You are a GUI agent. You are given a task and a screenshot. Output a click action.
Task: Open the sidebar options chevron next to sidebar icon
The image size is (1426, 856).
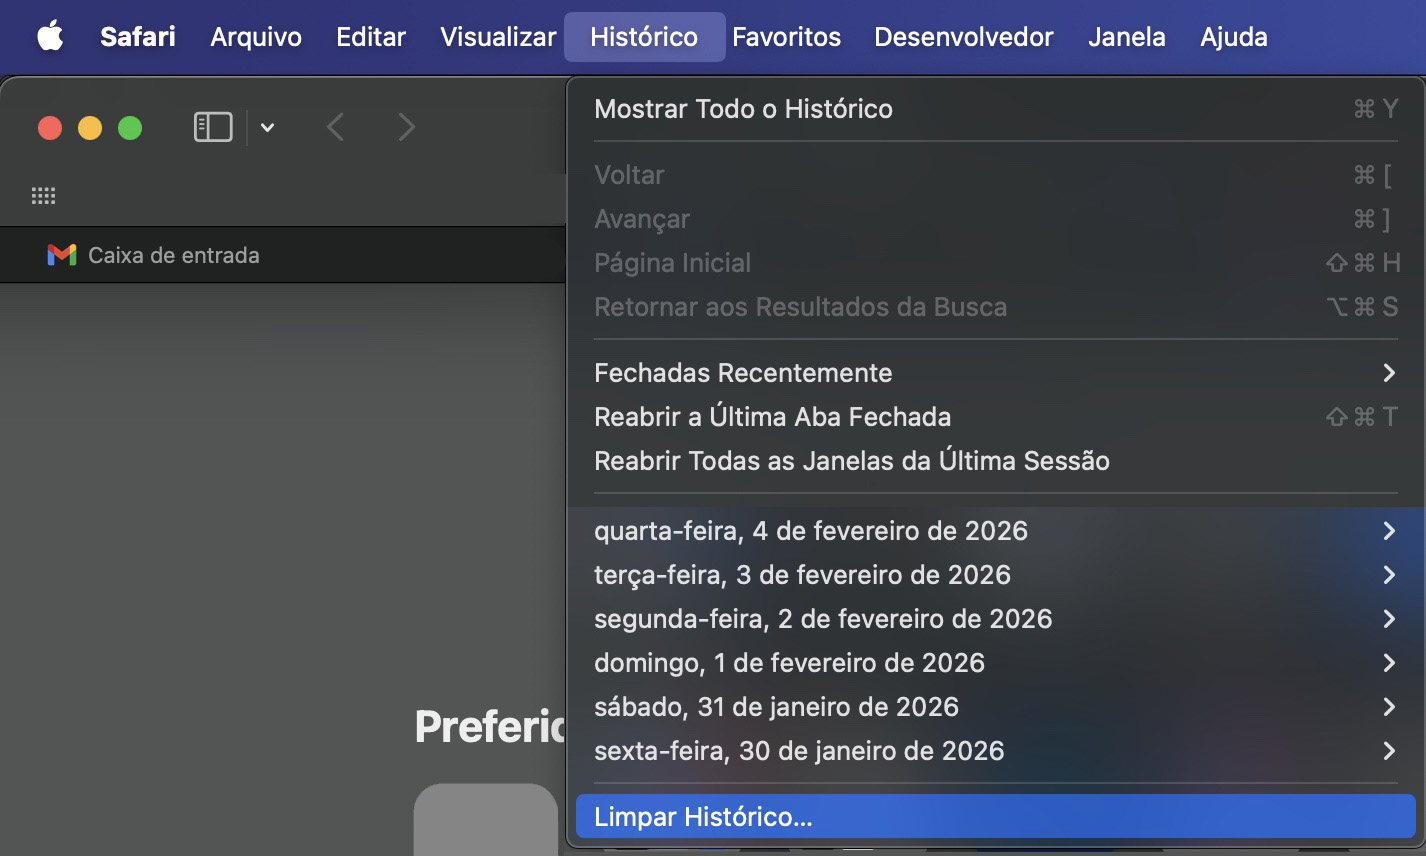point(265,128)
